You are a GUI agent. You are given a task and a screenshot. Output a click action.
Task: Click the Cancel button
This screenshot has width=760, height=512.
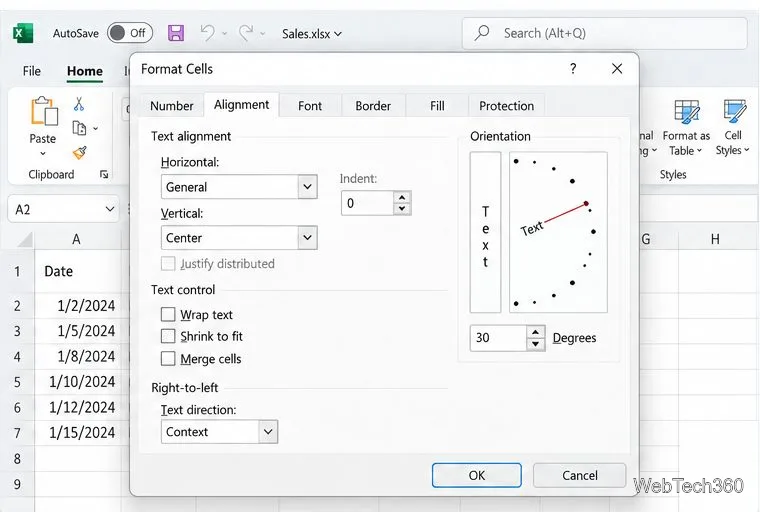tap(580, 475)
